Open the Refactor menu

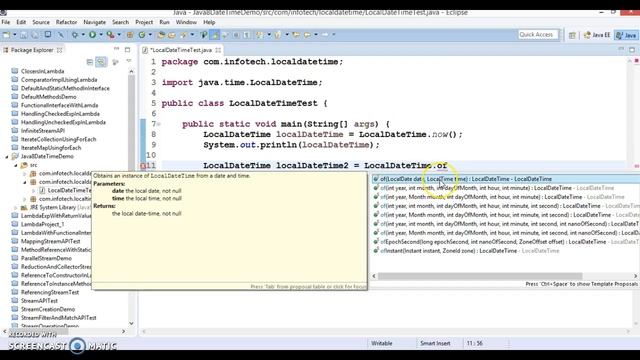coord(66,22)
